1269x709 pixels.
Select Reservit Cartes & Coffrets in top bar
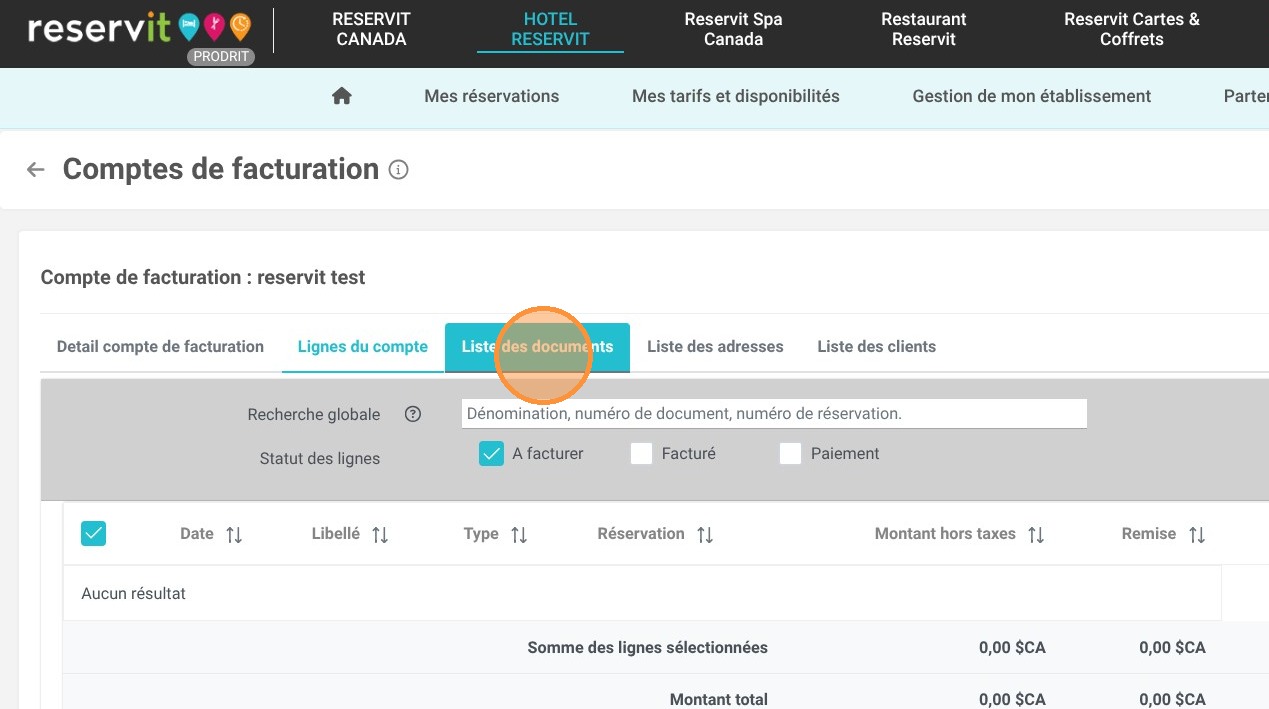pos(1132,30)
